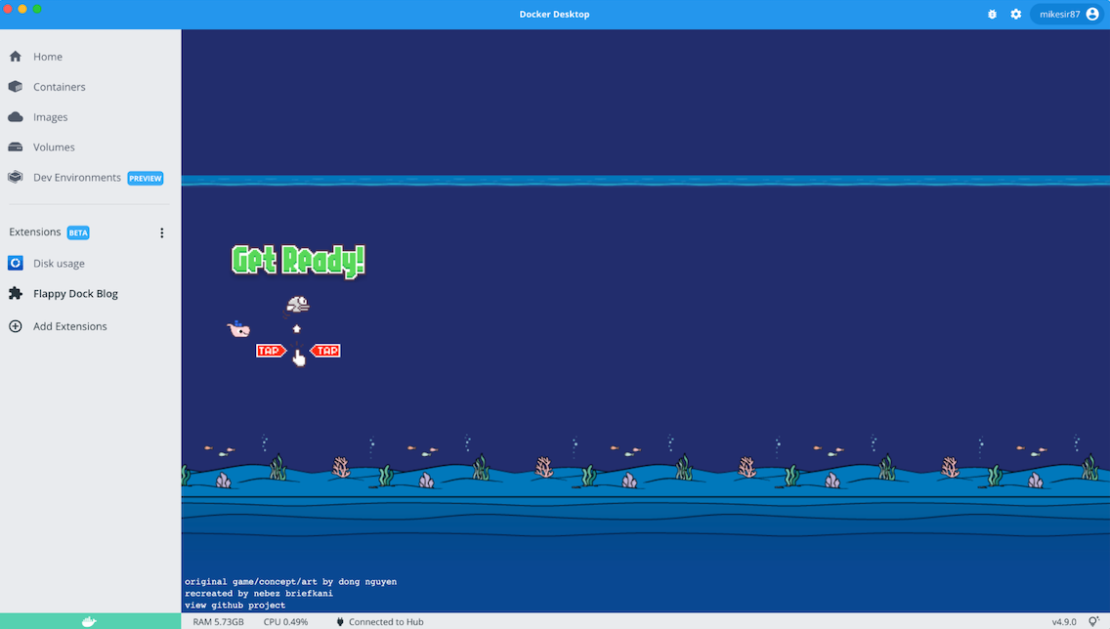
Task: Click the v4.9.0 version label
Action: (x=1064, y=621)
